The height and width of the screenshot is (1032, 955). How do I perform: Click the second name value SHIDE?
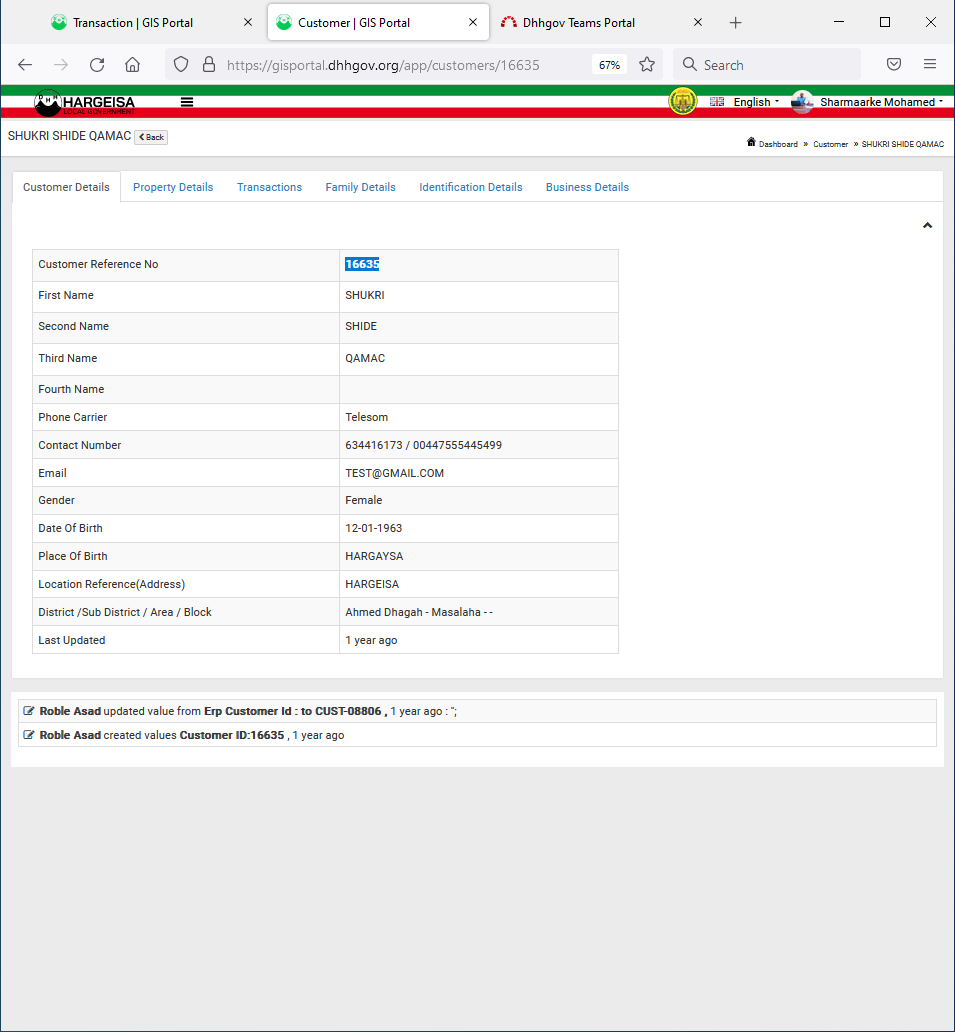(361, 326)
